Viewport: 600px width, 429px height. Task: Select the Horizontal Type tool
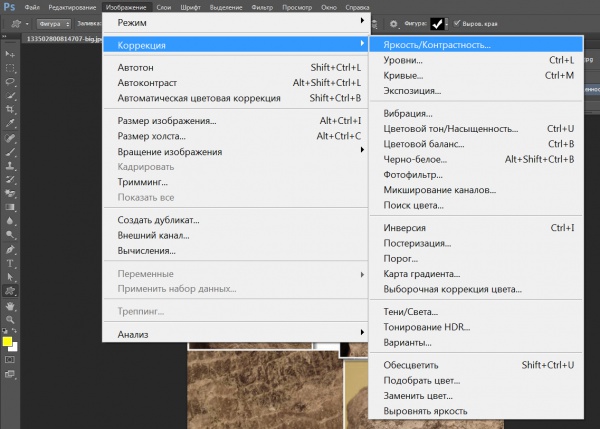[x=9, y=262]
